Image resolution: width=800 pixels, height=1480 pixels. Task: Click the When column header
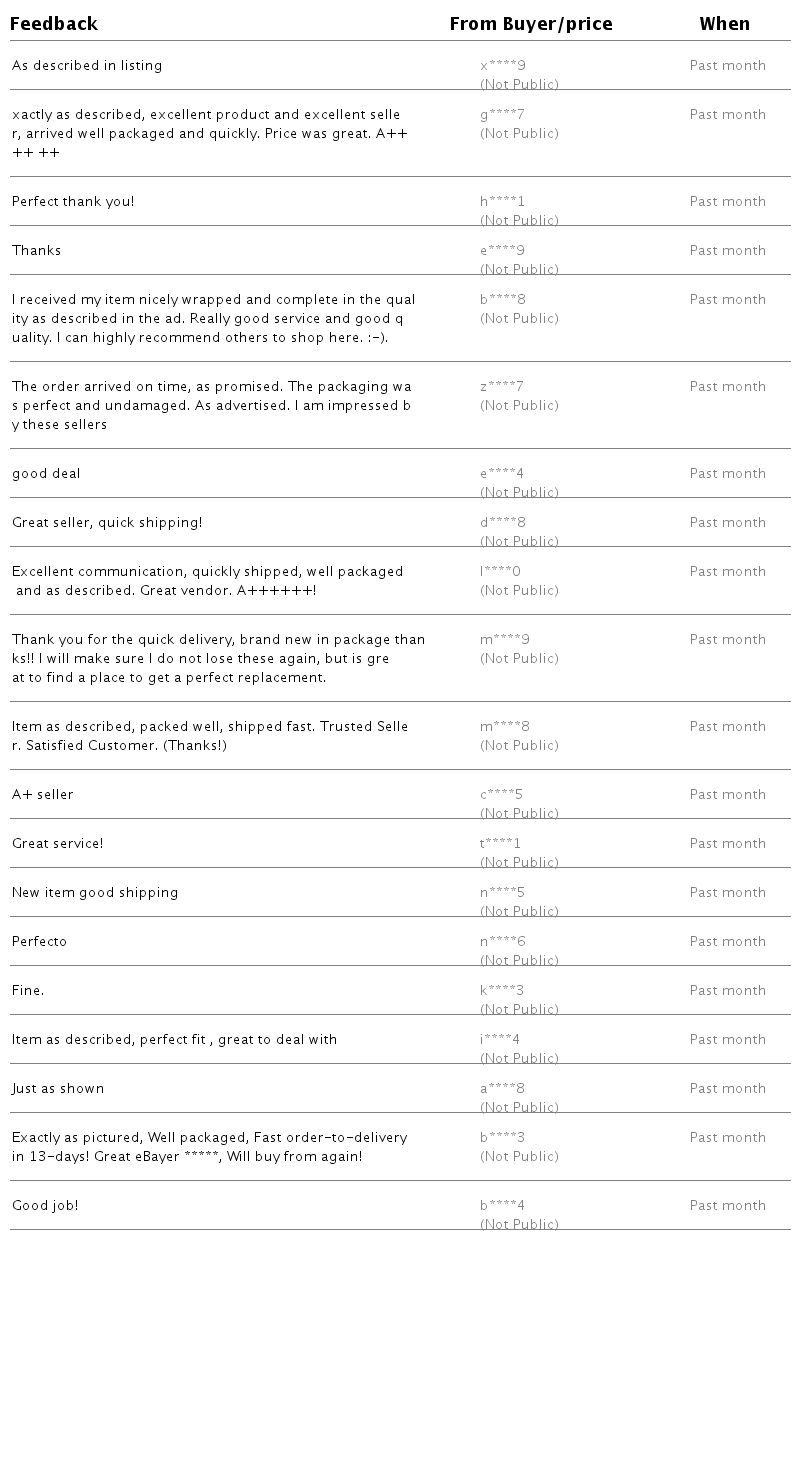[724, 24]
